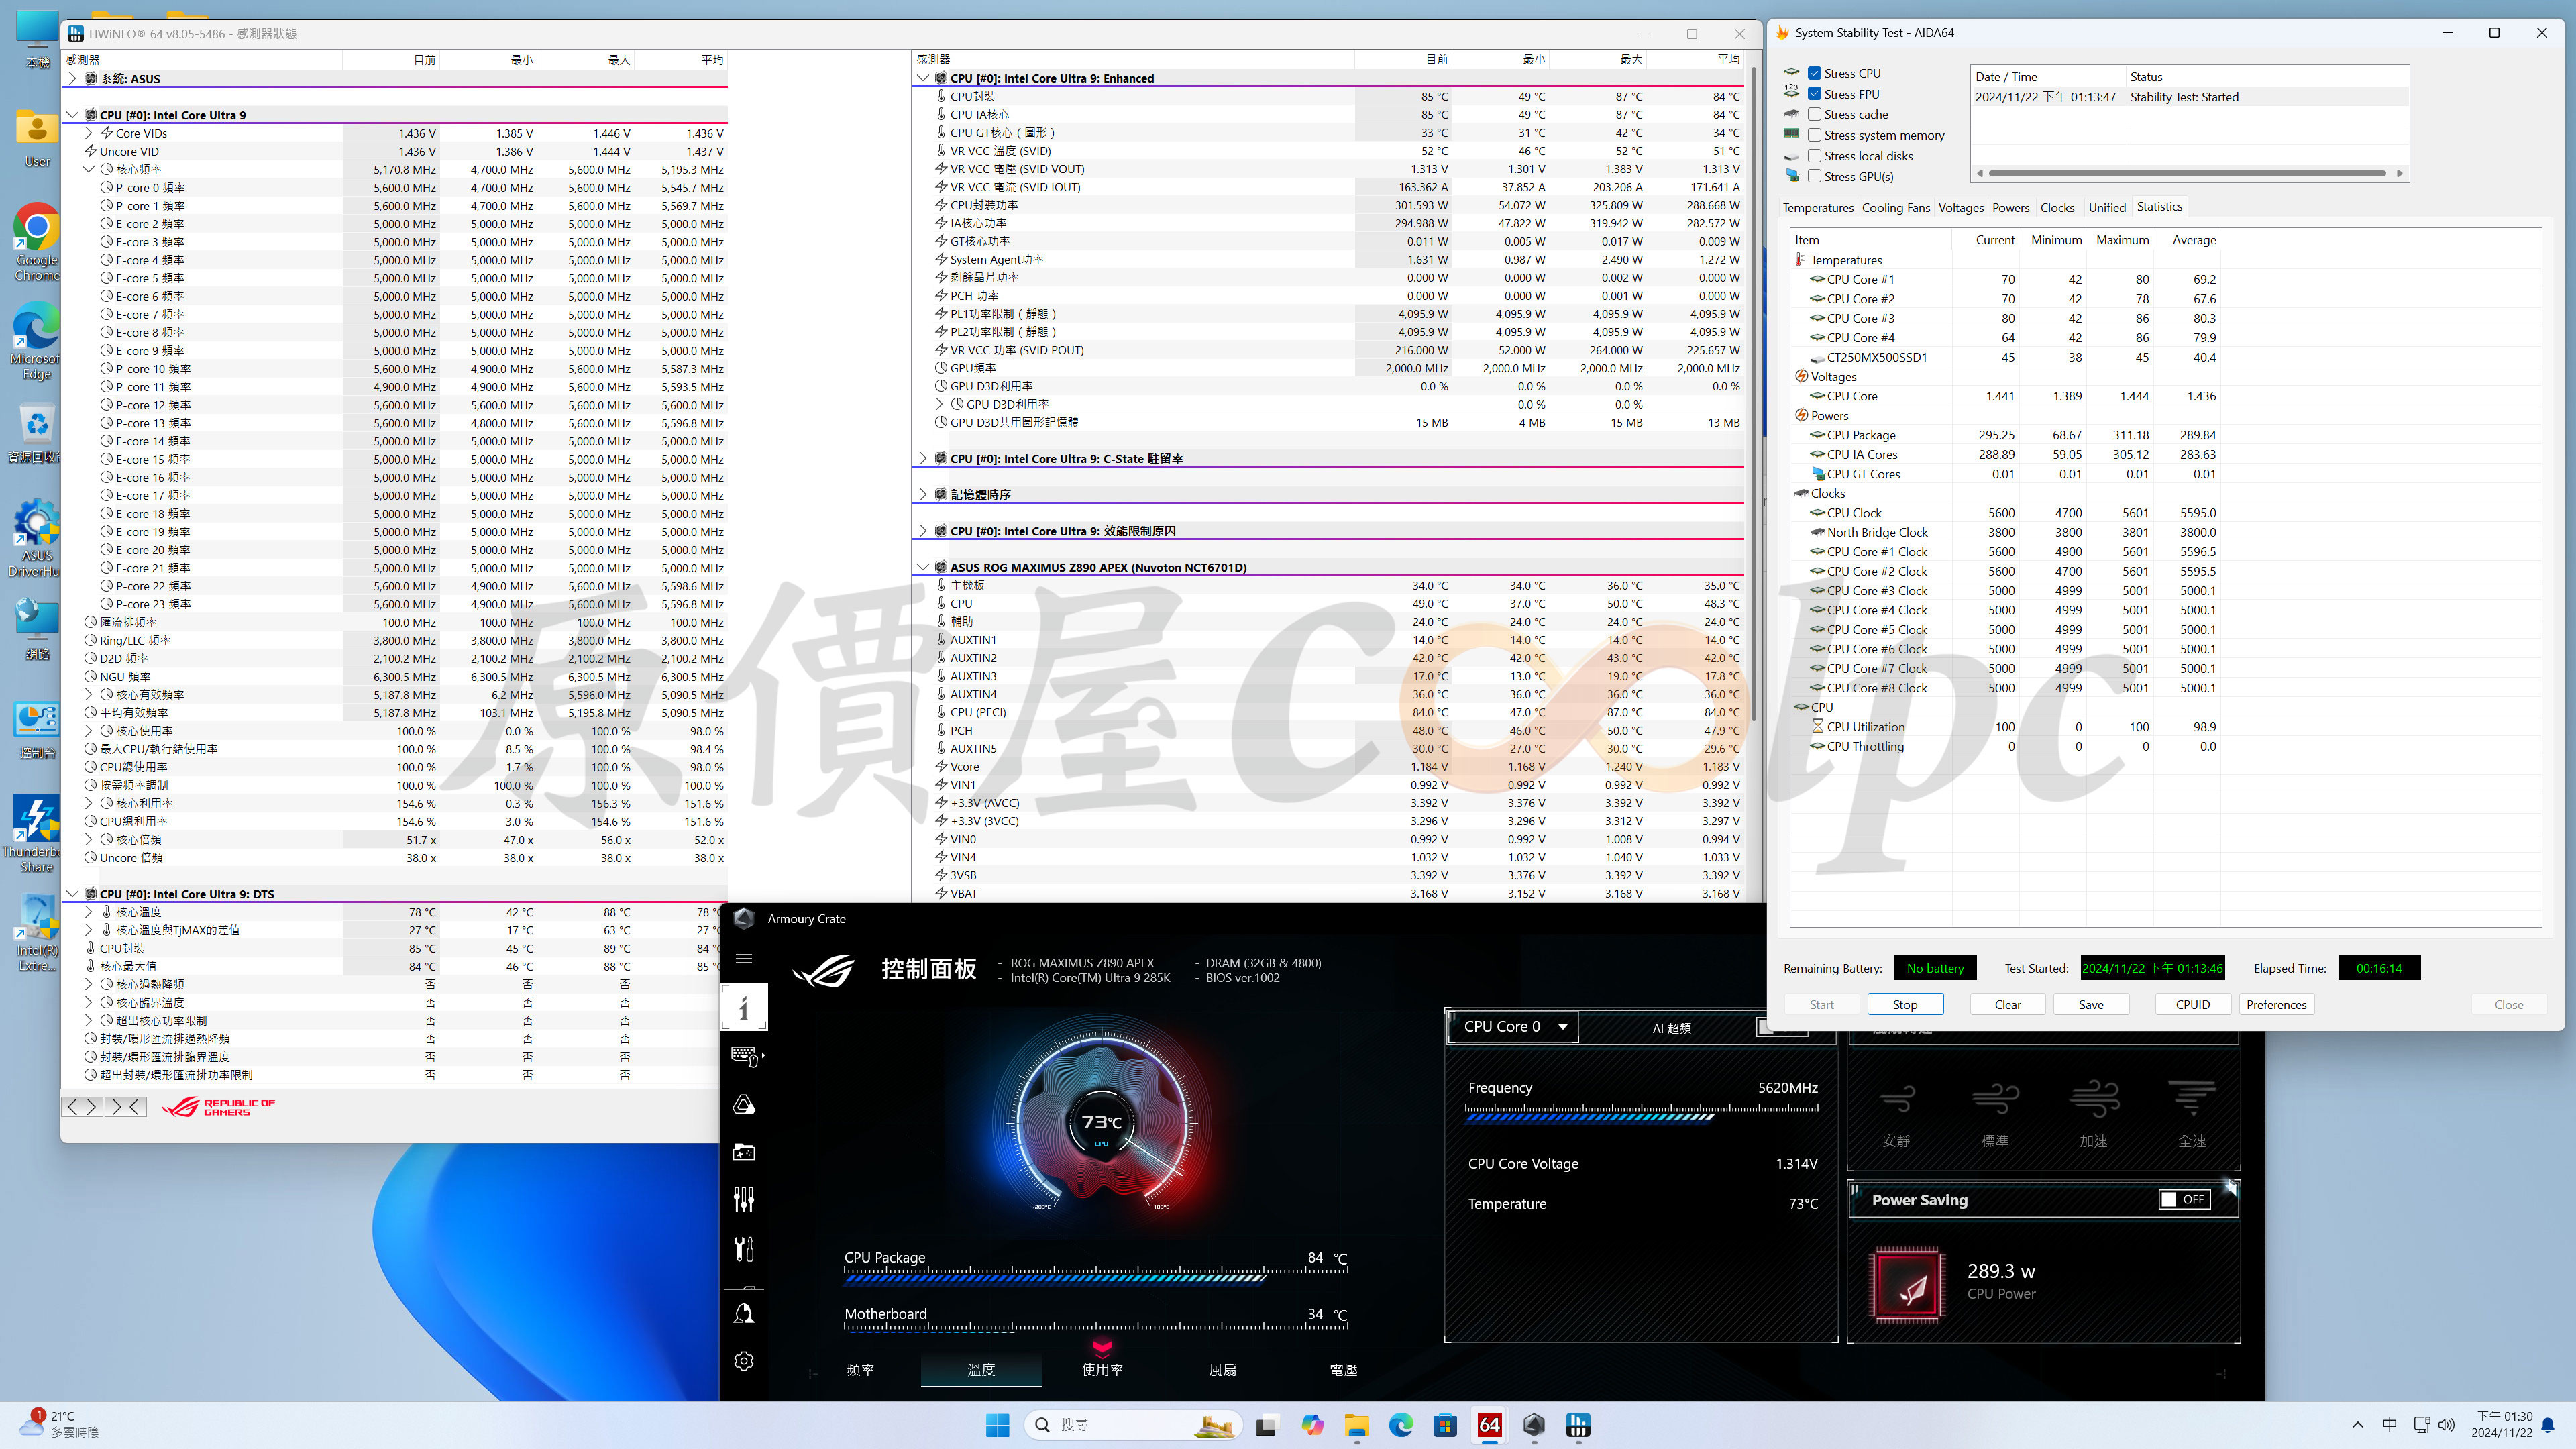The image size is (2576, 1449).
Task: Open the weather widget showing 21°C
Action: coord(60,1424)
